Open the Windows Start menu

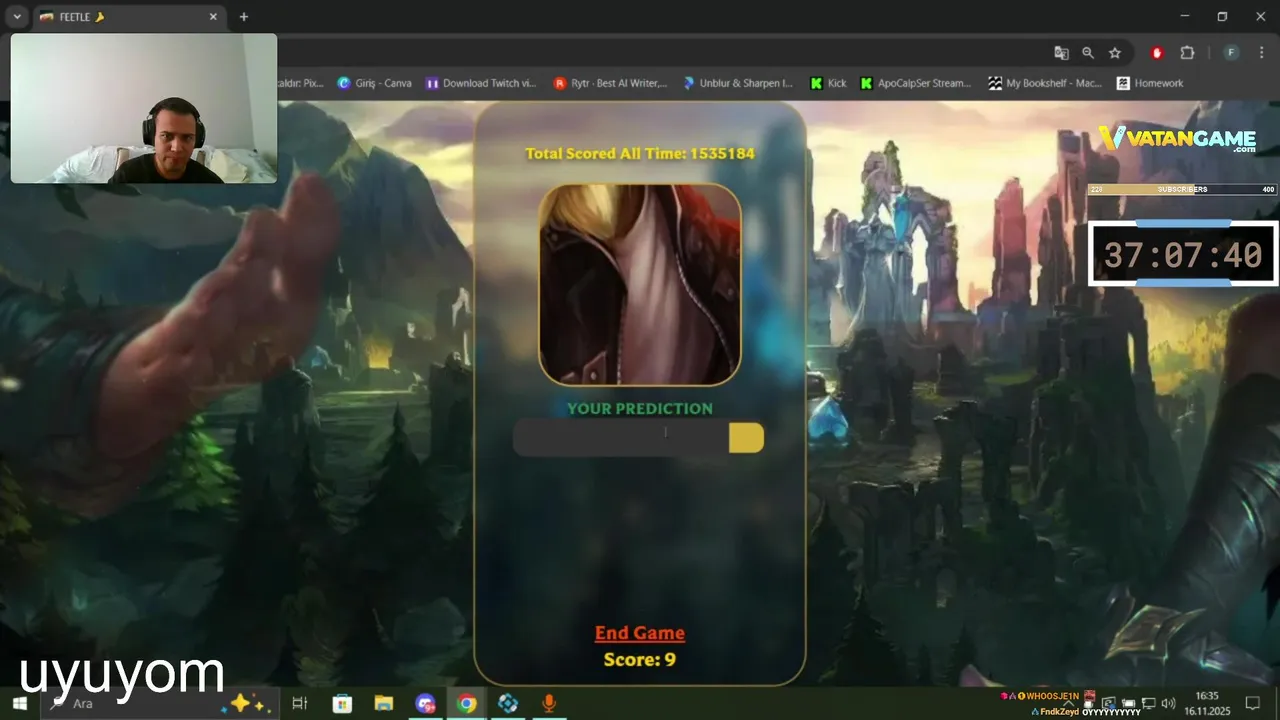(x=19, y=704)
